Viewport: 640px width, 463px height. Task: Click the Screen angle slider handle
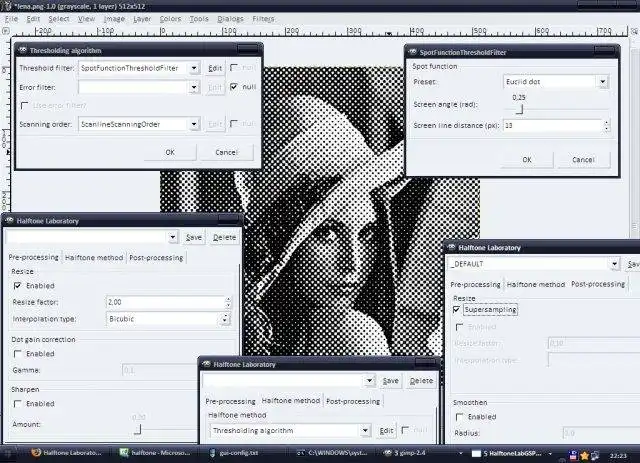(519, 109)
